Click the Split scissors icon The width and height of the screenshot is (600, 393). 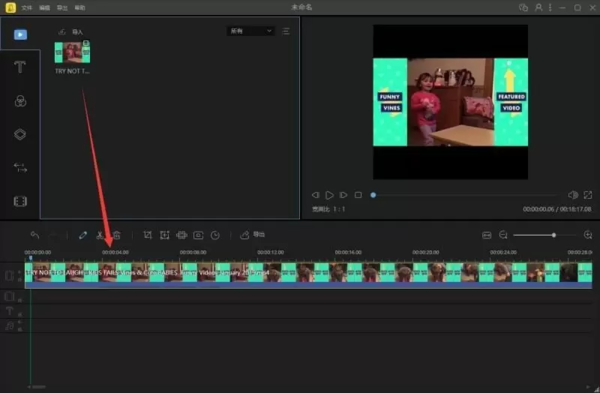click(100, 235)
